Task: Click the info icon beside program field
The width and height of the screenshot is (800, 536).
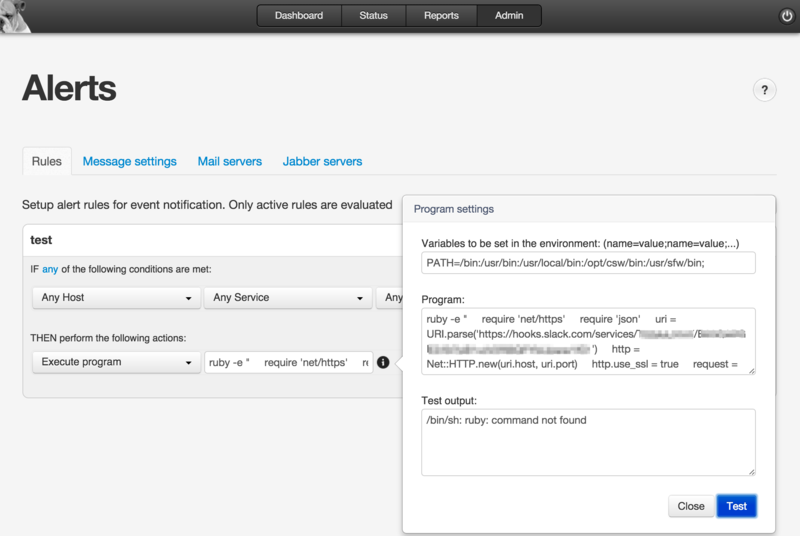Action: [383, 362]
